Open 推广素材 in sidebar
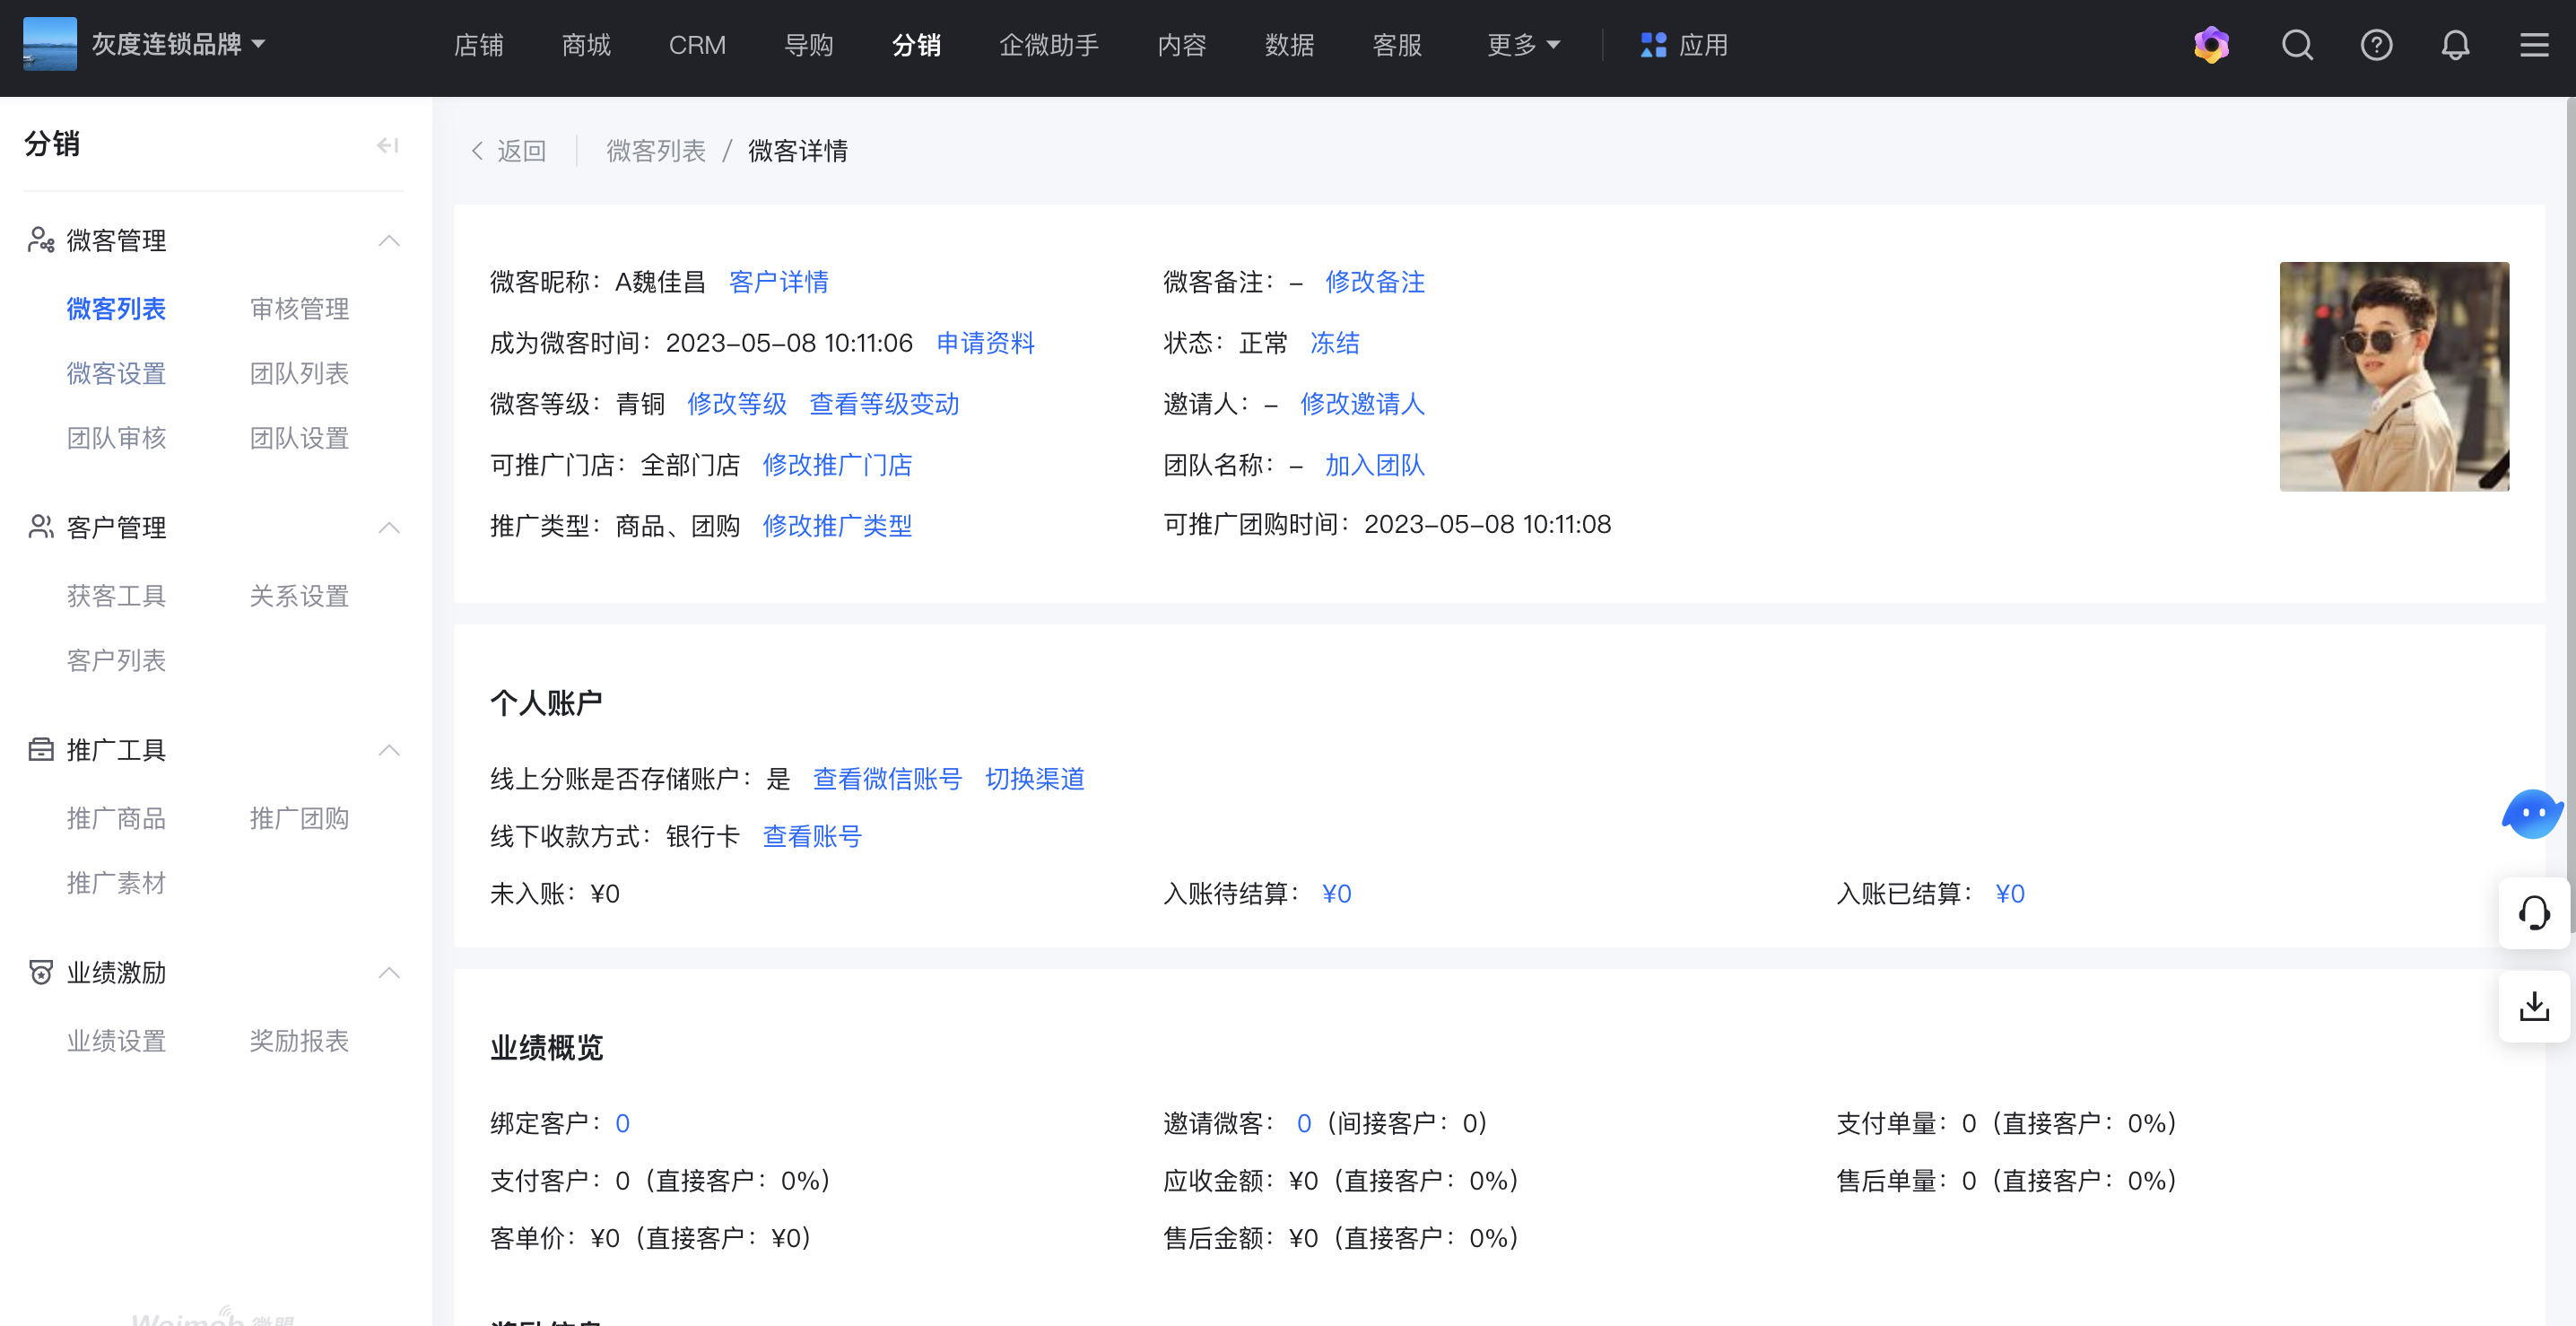 tap(116, 883)
